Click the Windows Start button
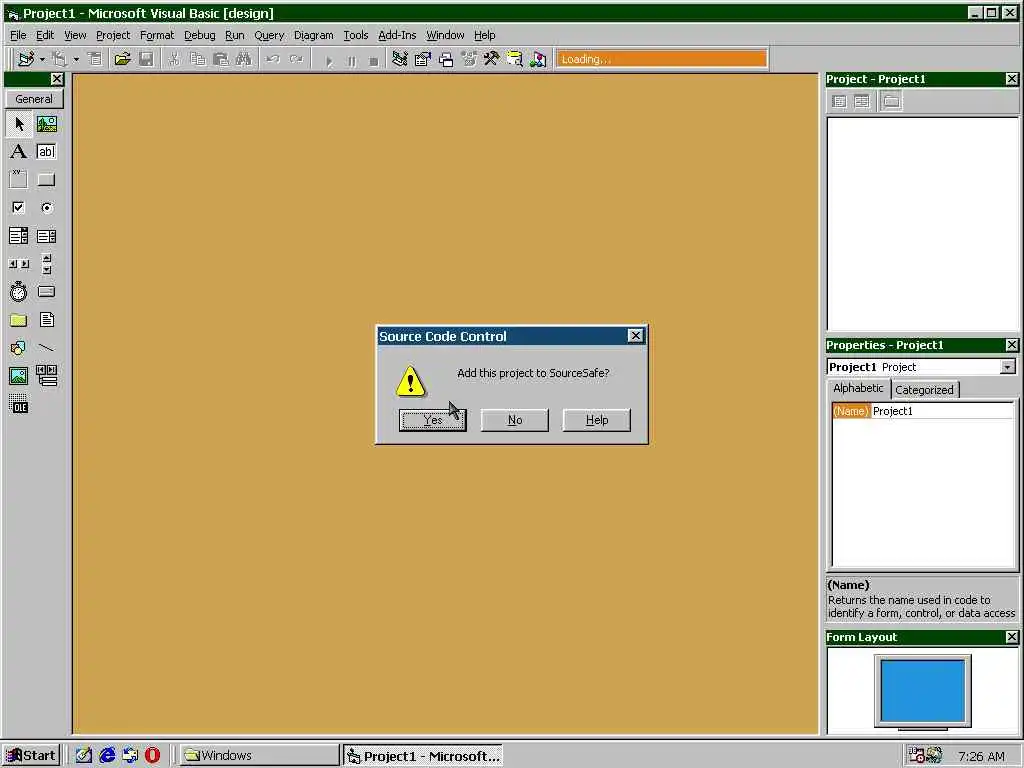The image size is (1024, 768). click(x=31, y=756)
